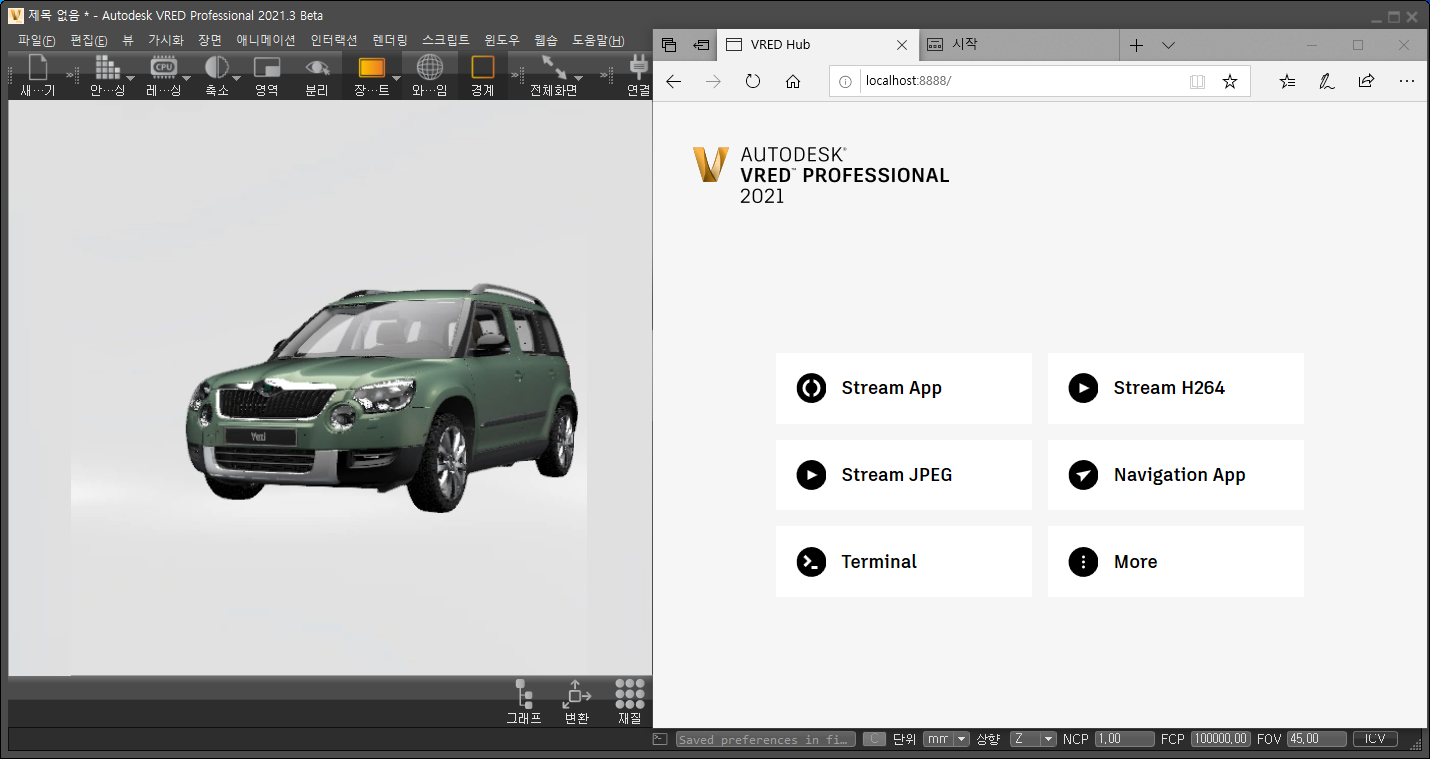Screen dimensions: 1430x759
Task: Open the 애니메이션 menu
Action: coord(266,40)
